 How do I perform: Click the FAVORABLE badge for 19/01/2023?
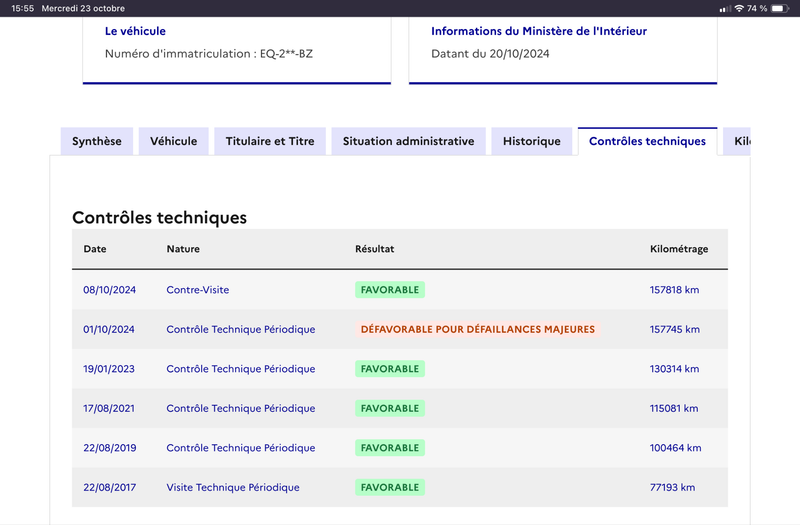(x=390, y=369)
